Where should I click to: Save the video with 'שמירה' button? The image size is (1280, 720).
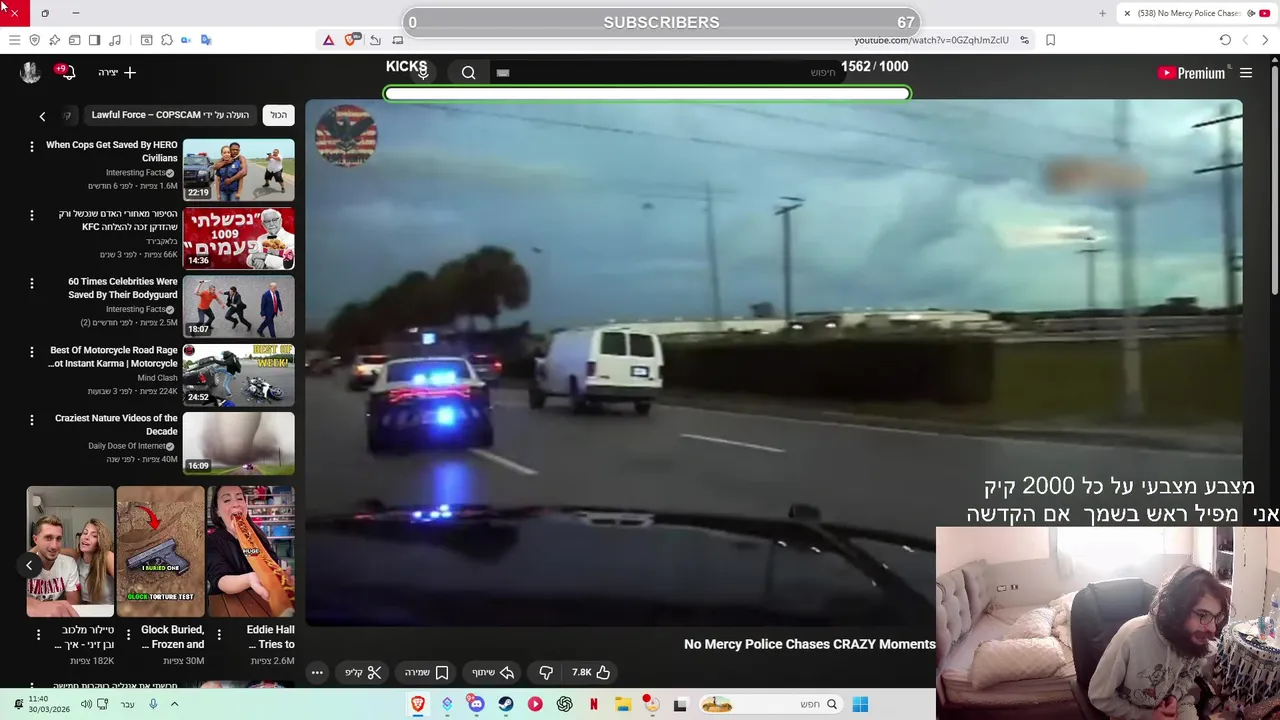point(426,673)
